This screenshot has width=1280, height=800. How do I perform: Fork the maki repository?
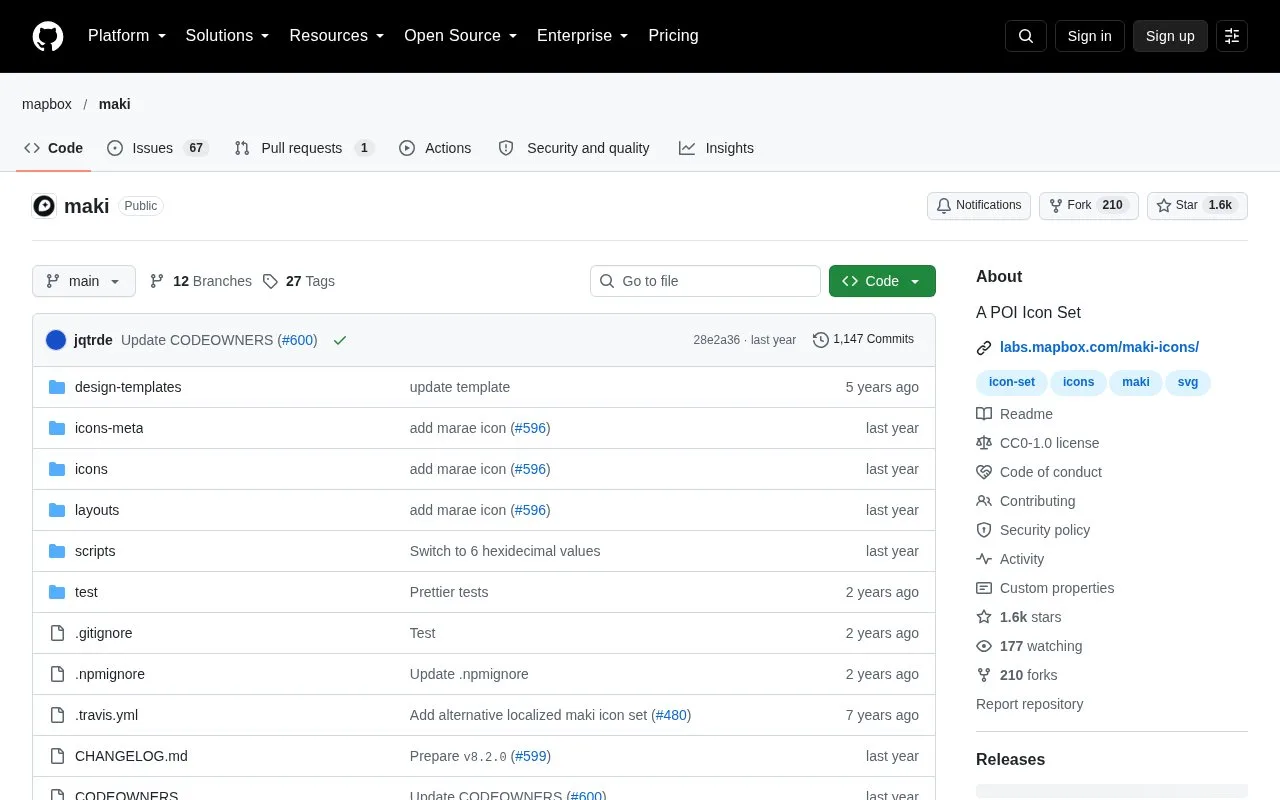point(1089,206)
